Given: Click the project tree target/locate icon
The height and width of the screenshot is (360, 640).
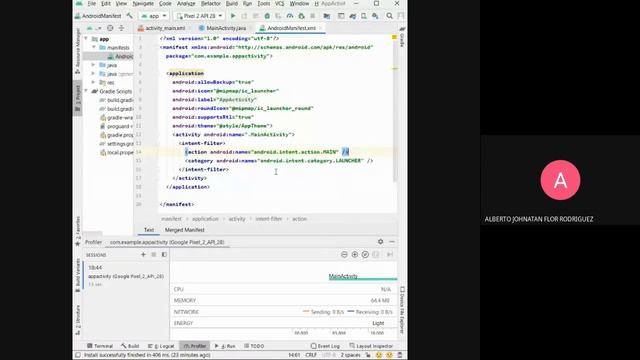Looking at the screenshot, I should [x=110, y=28].
